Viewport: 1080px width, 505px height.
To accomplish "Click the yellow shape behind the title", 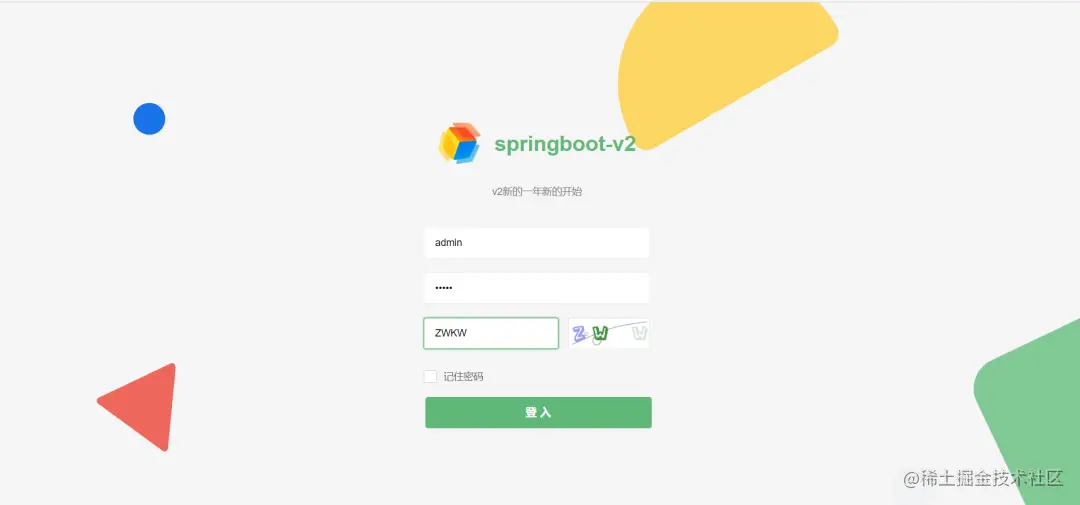I will 723,69.
